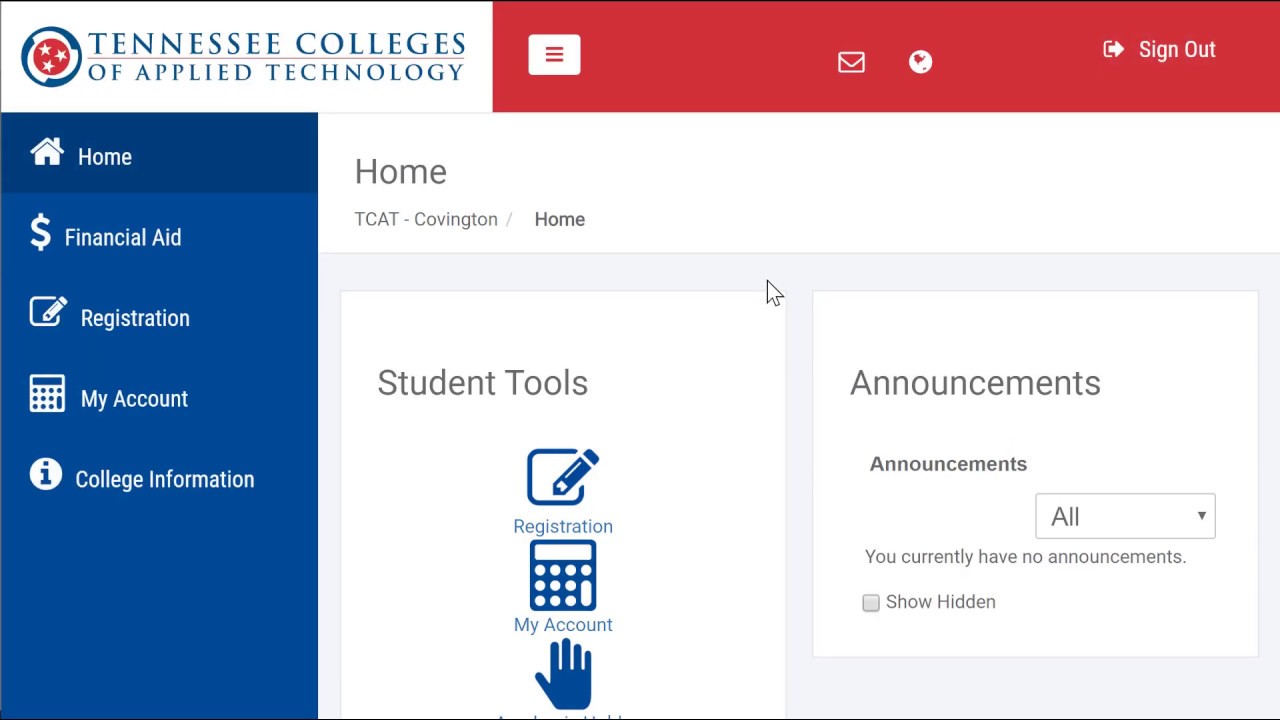This screenshot has height=720, width=1280.
Task: Click the hand Academic Holds icon
Action: 564,674
